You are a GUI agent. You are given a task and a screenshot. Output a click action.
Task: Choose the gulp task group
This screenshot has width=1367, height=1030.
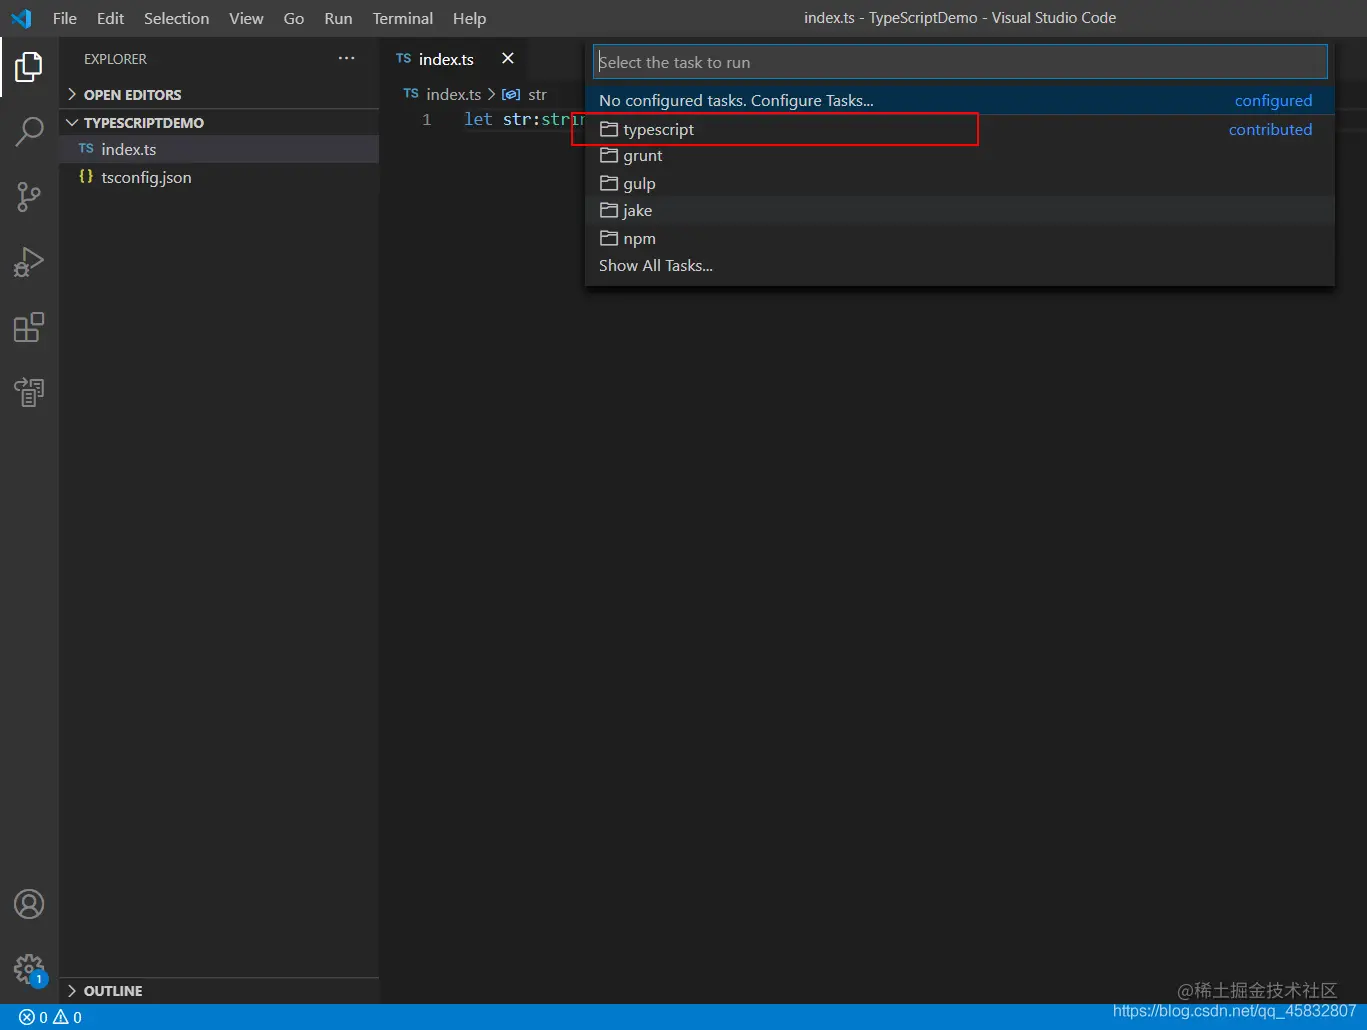(960, 183)
